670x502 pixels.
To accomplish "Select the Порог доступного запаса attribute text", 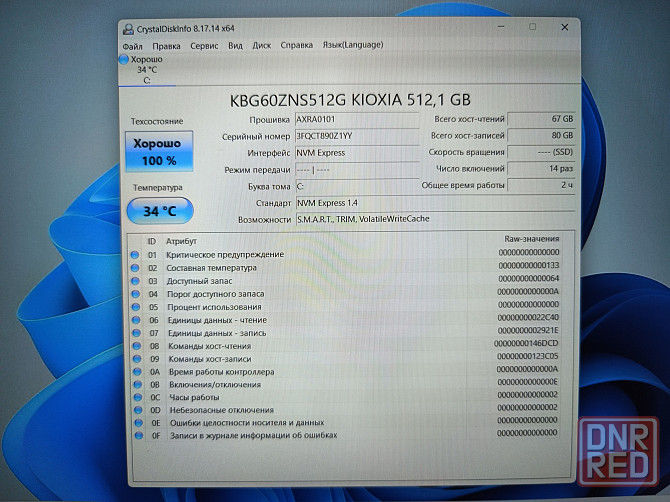I will tap(216, 294).
